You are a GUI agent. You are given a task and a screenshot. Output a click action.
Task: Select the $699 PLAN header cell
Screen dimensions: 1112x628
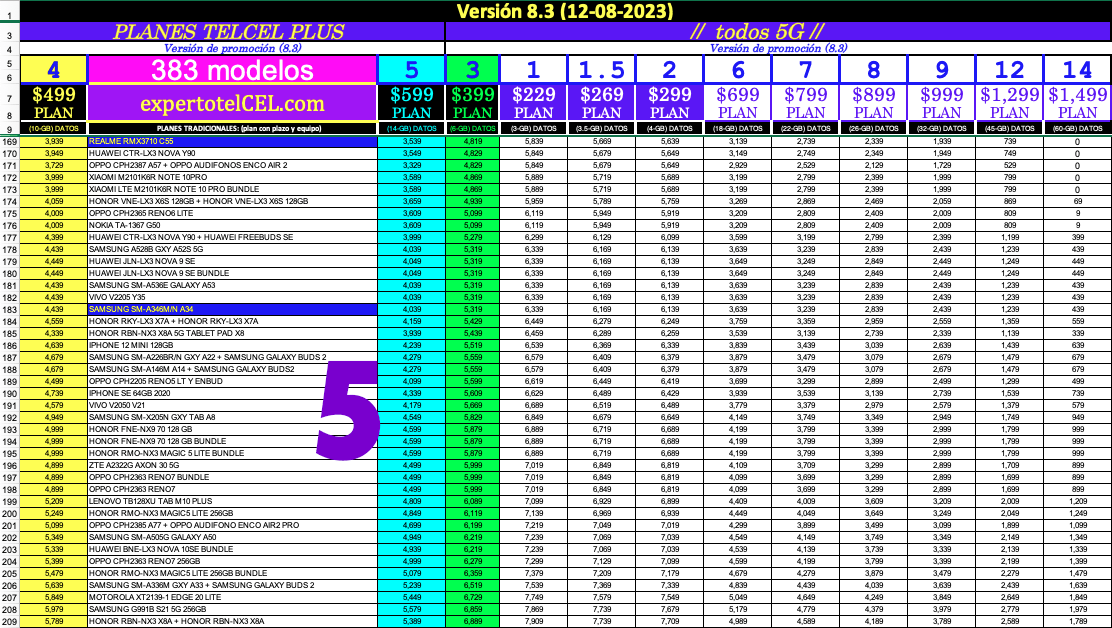tap(738, 103)
